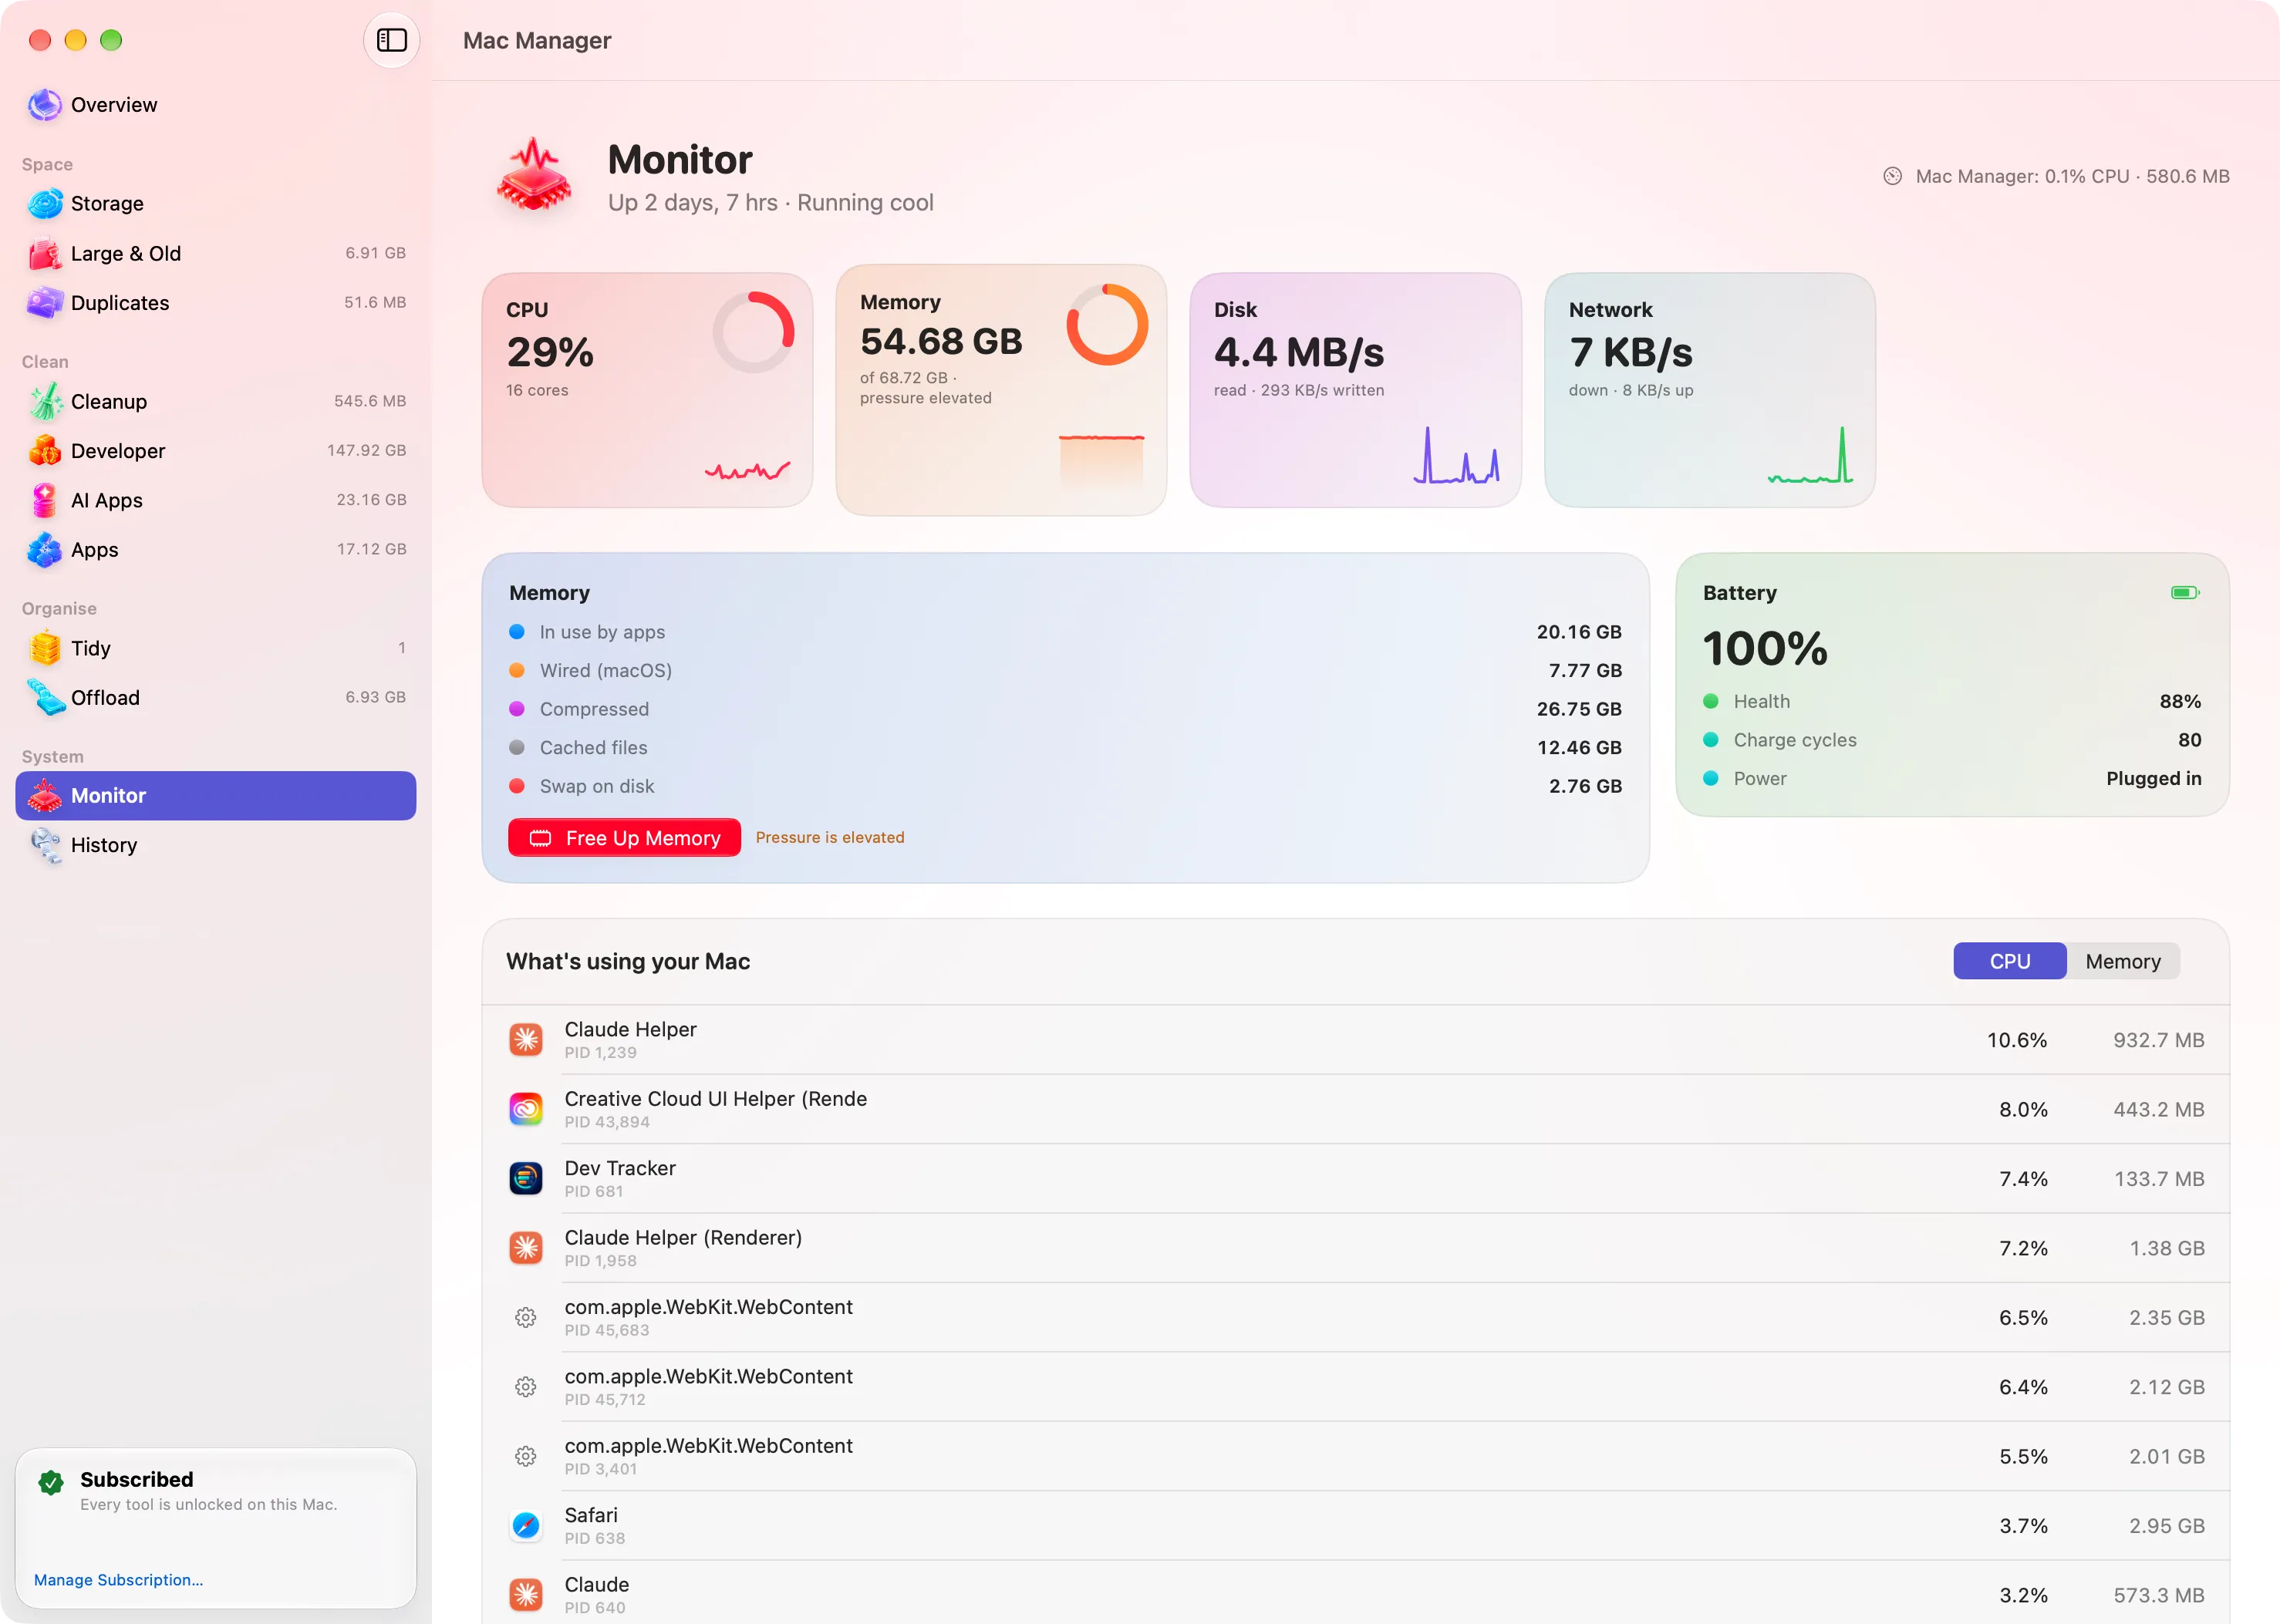Open the History page
The image size is (2280, 1624).
pos(216,845)
